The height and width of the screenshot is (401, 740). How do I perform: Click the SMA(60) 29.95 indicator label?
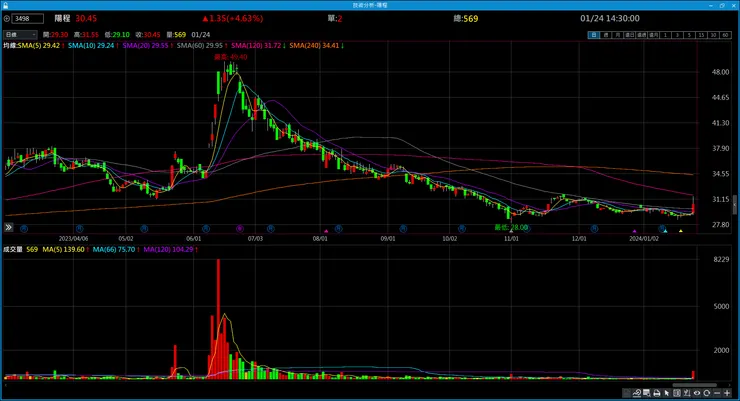tap(200, 46)
